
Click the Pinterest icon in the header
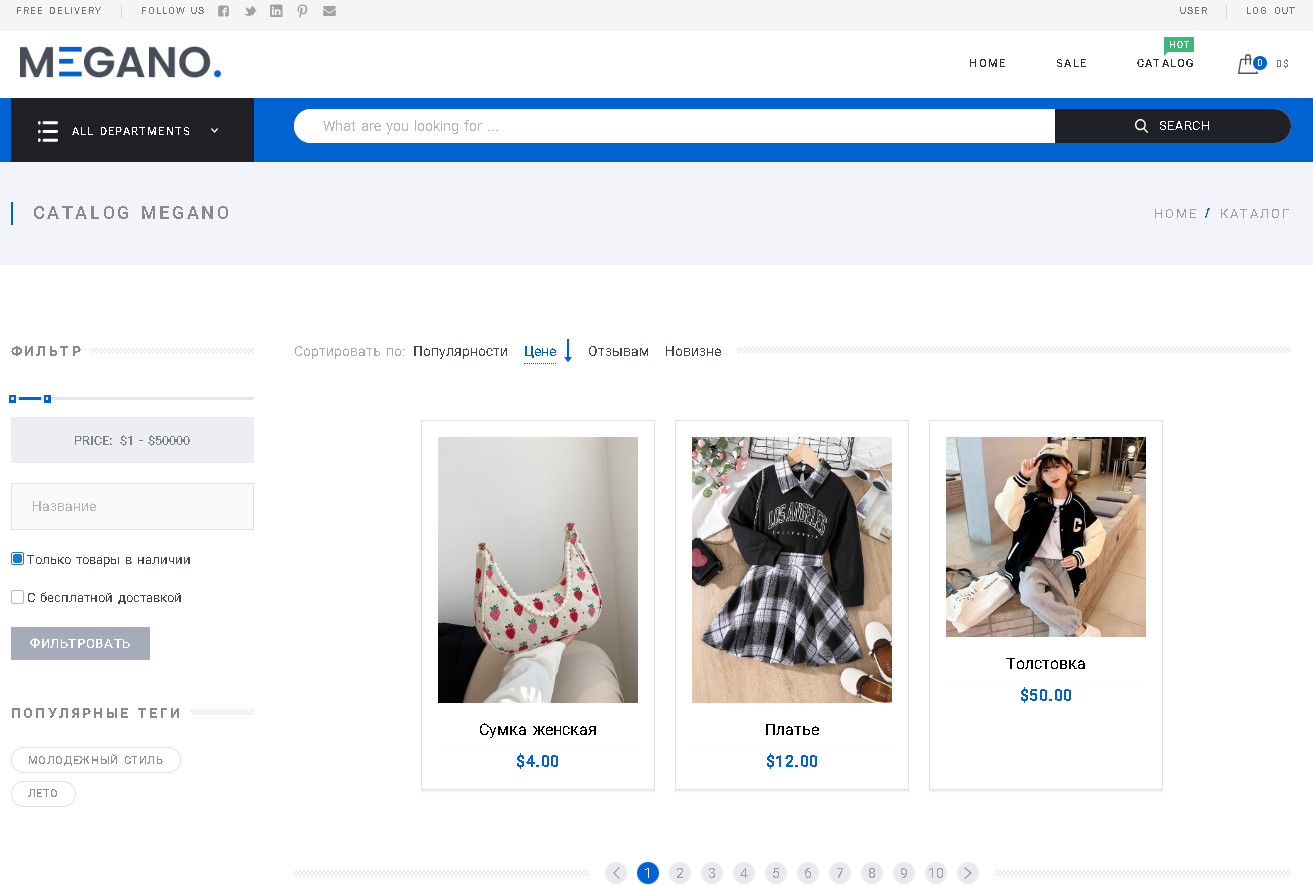(x=302, y=11)
